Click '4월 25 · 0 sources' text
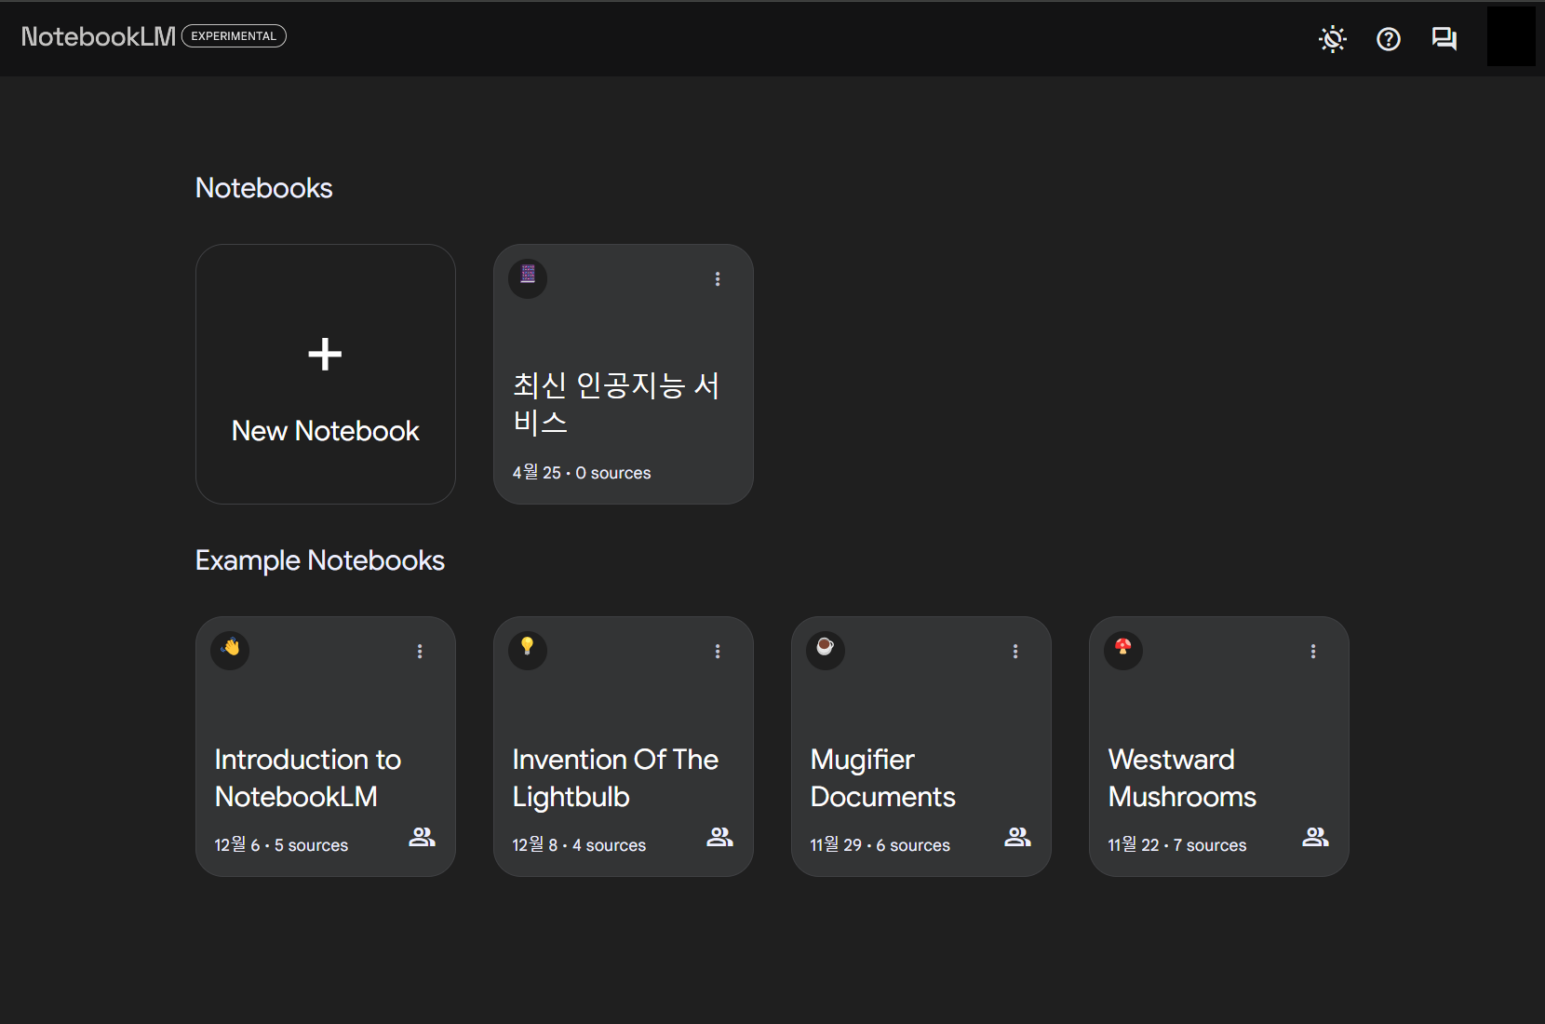The height and width of the screenshot is (1024, 1545). click(x=582, y=472)
